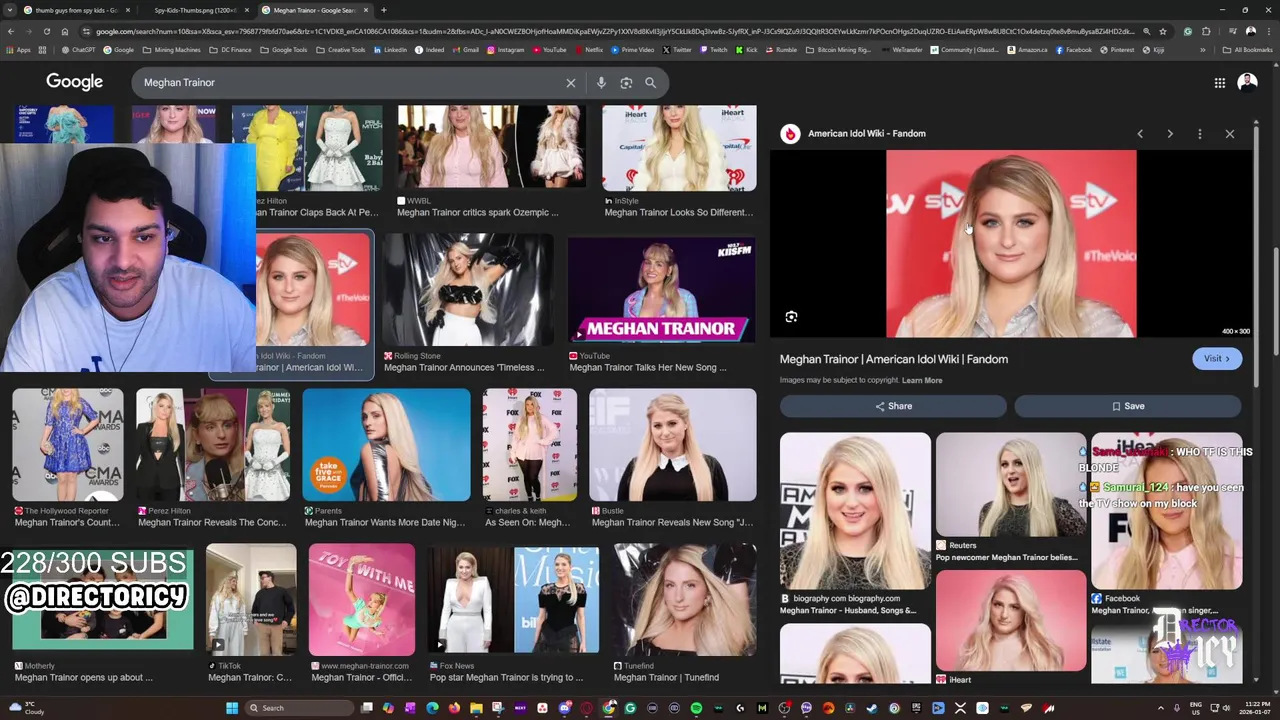Click the taskbar Search box

[x=300, y=708]
